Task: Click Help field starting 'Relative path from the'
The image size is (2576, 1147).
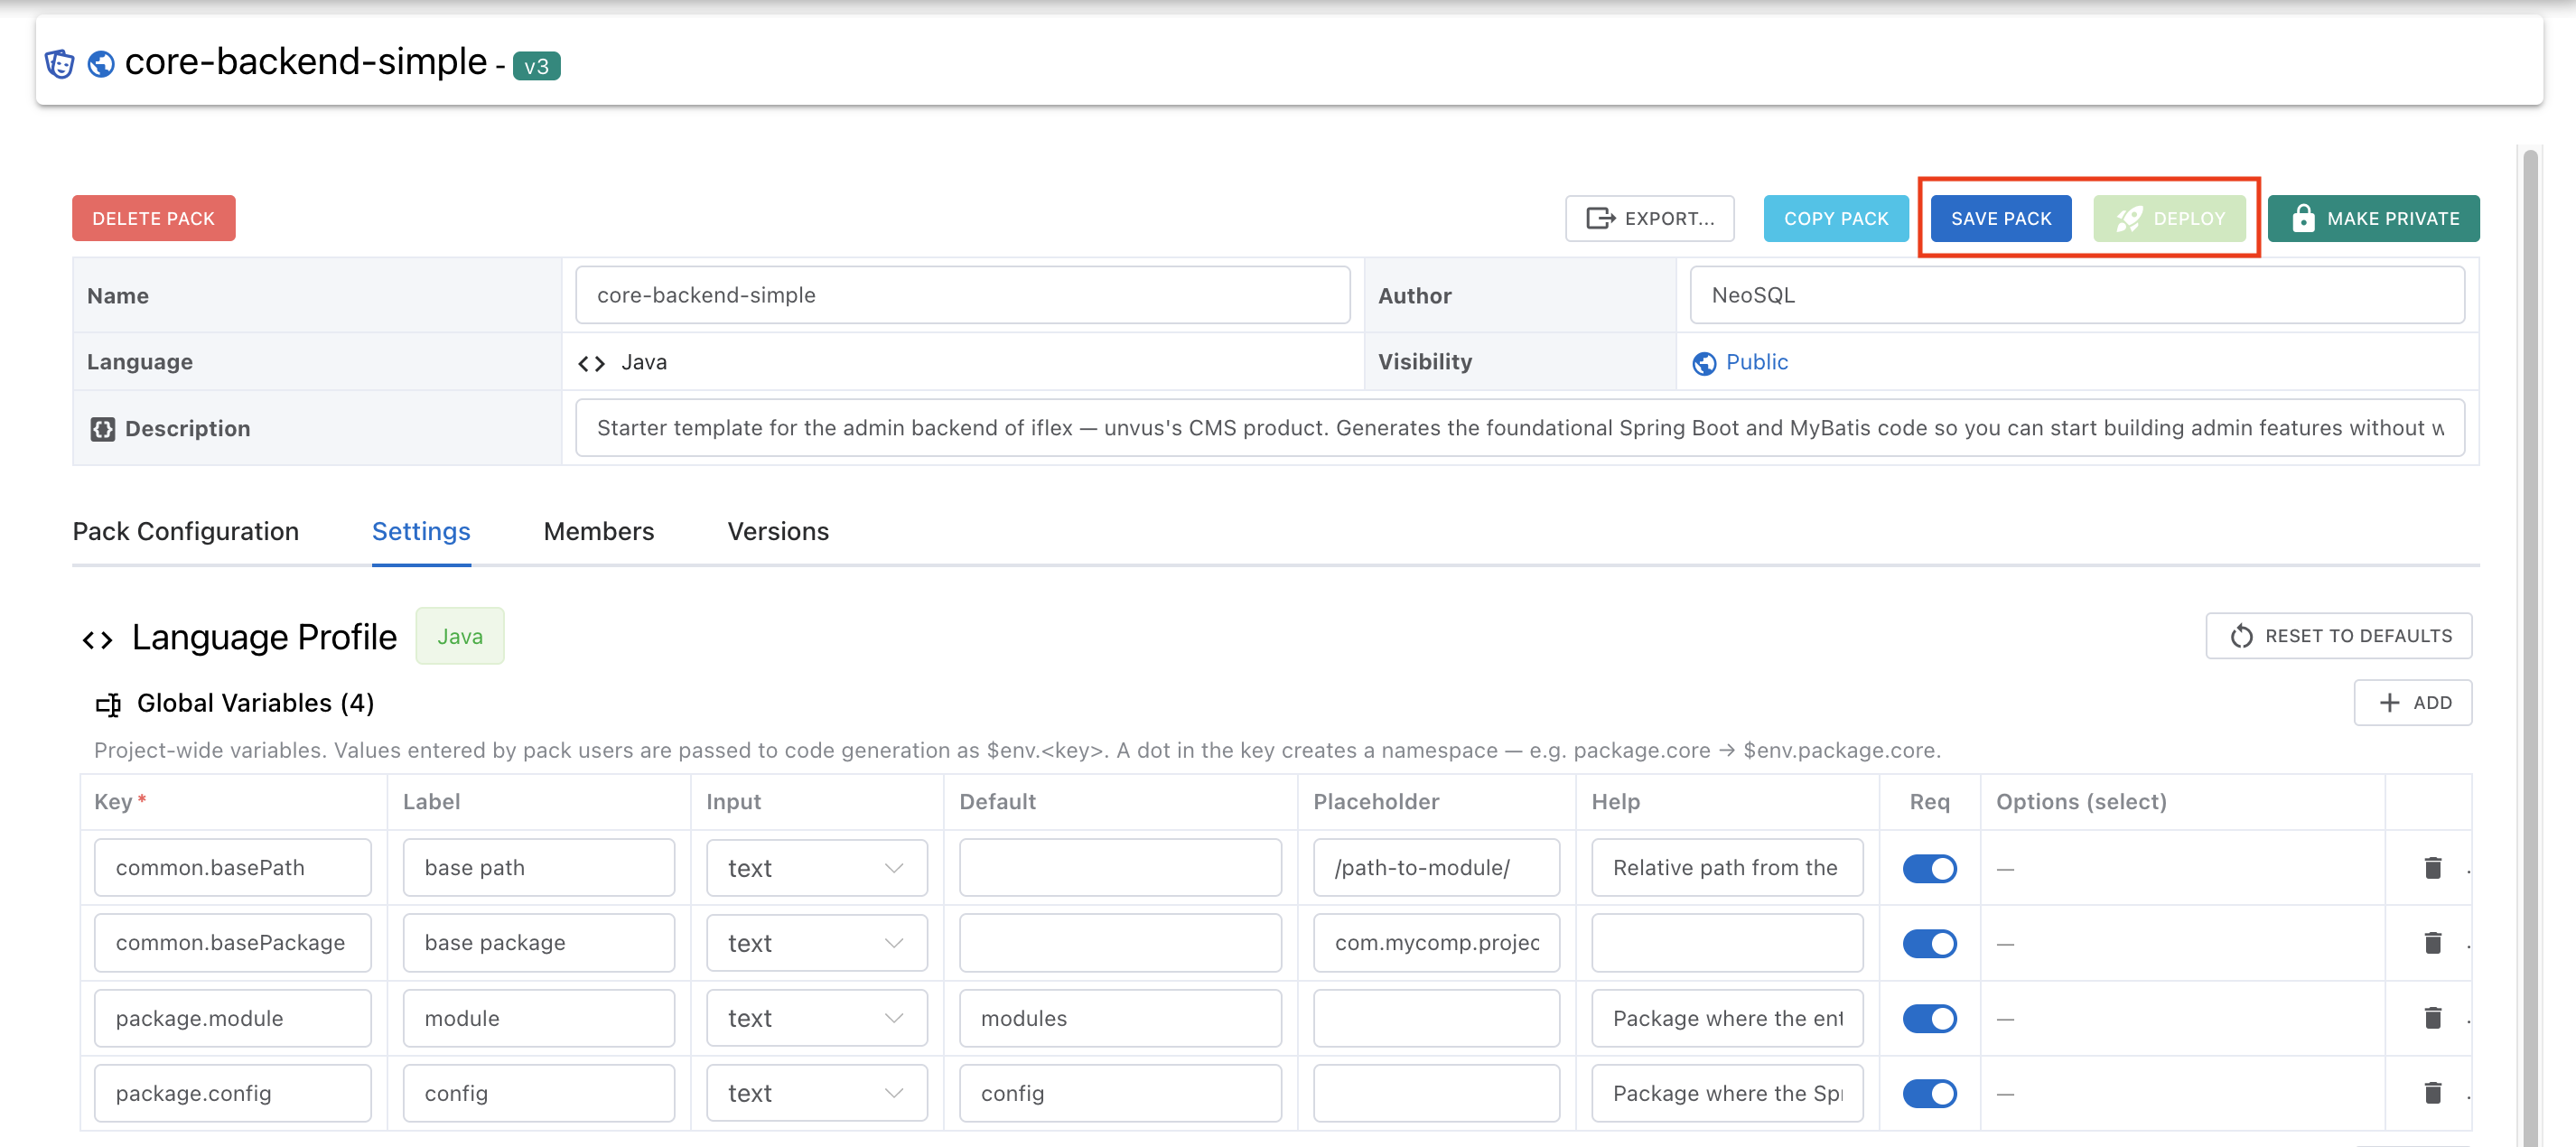Action: click(1727, 868)
